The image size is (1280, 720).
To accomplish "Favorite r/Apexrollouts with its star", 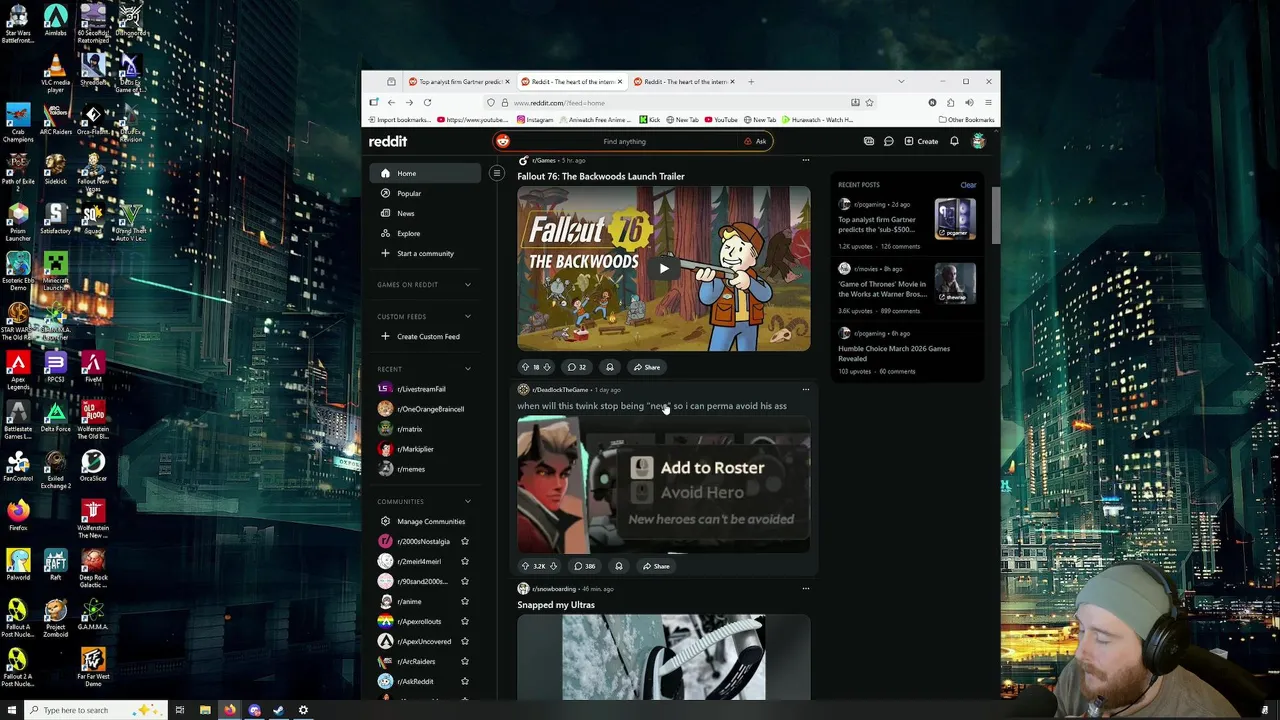I will 464,621.
